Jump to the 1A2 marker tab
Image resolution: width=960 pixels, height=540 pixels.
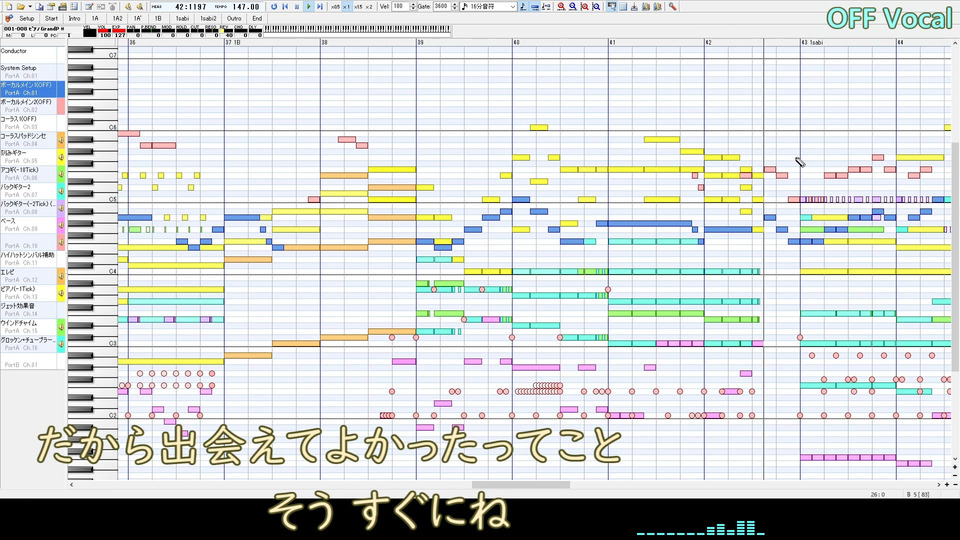(117, 18)
